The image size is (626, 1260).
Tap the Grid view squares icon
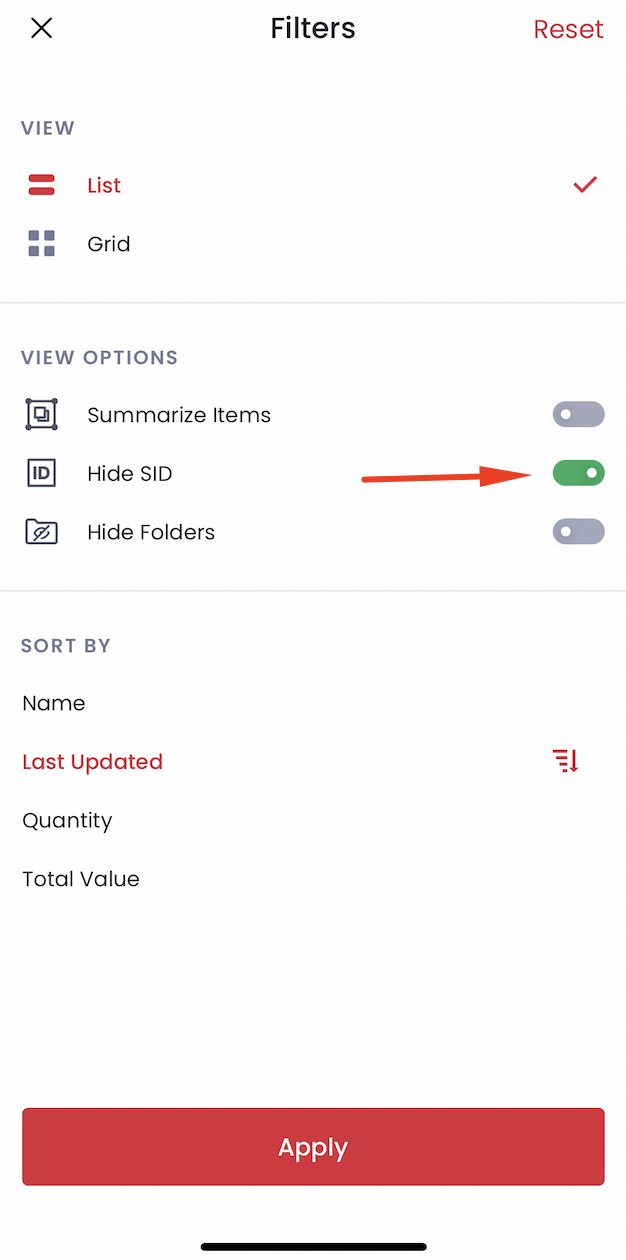[x=41, y=243]
